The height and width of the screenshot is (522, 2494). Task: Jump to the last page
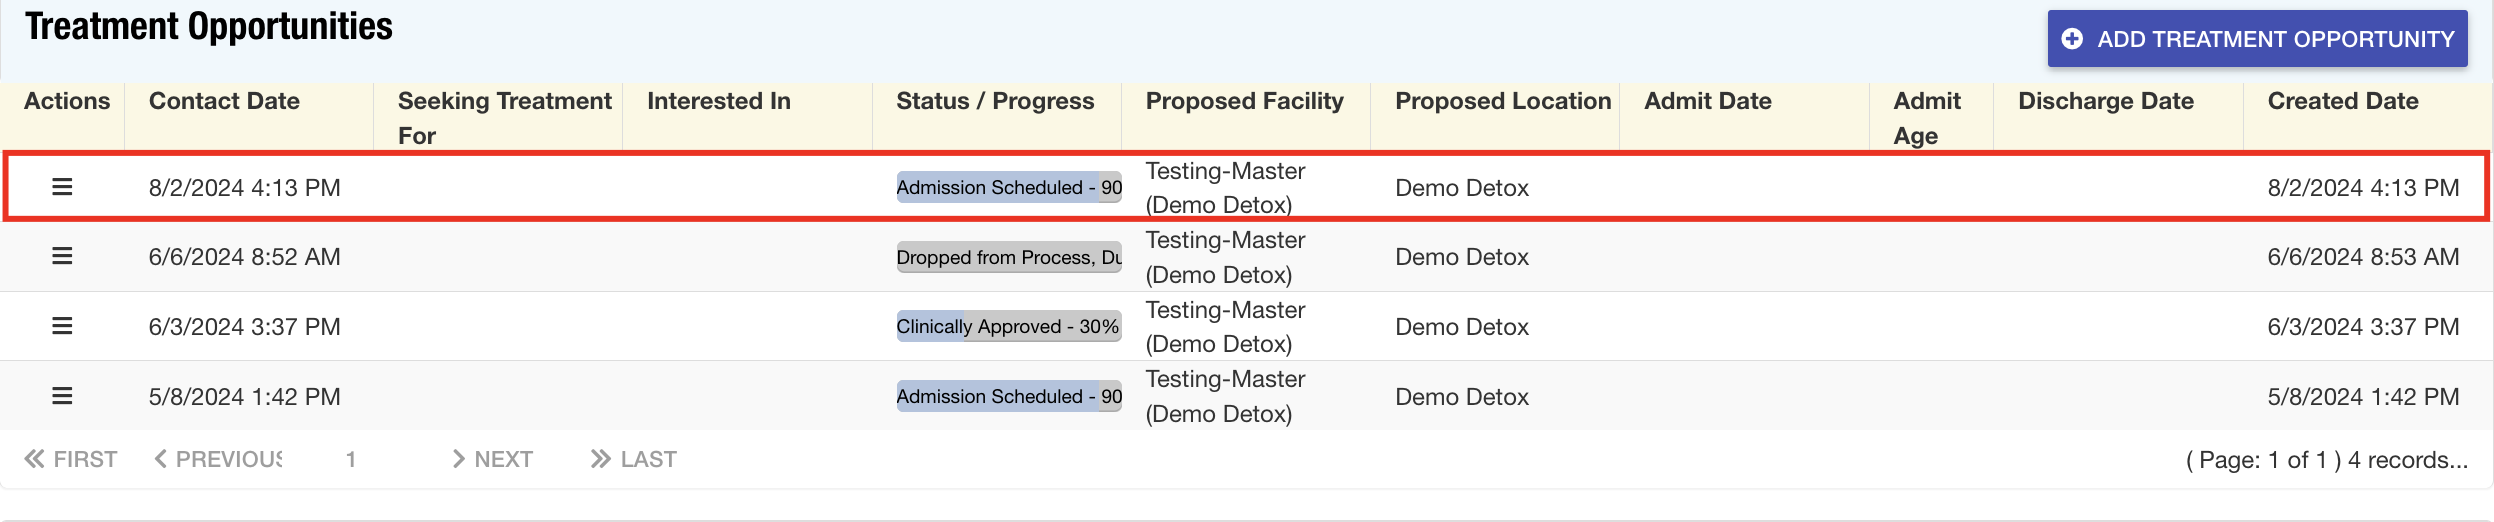634,459
